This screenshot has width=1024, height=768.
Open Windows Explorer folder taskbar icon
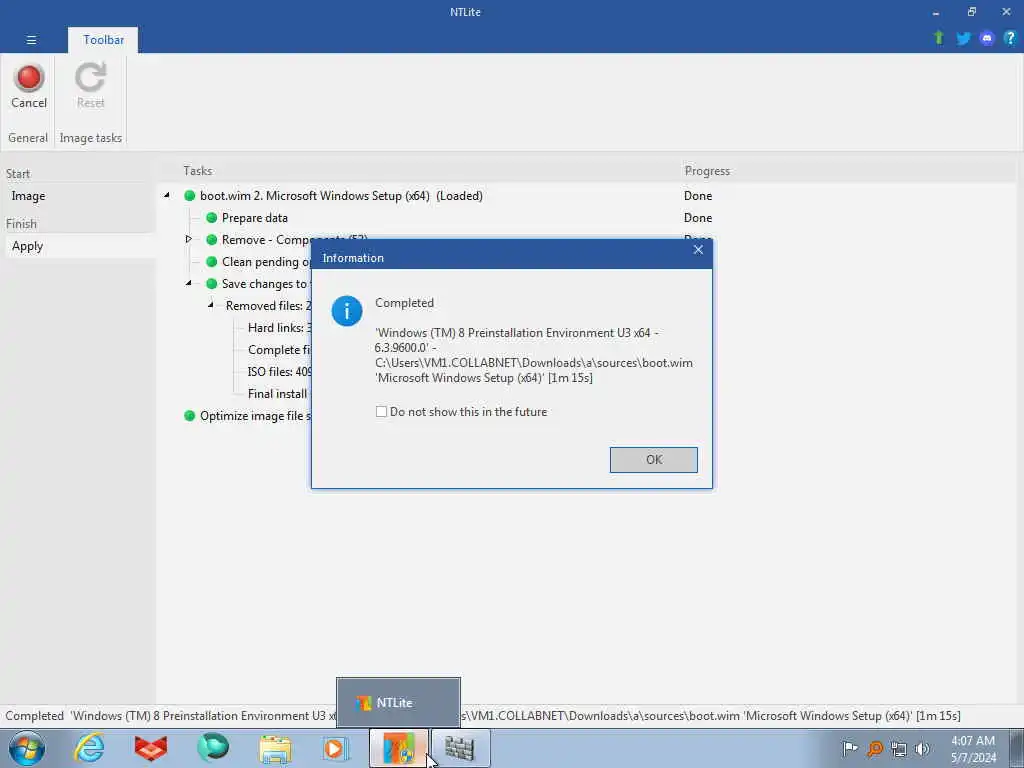276,749
